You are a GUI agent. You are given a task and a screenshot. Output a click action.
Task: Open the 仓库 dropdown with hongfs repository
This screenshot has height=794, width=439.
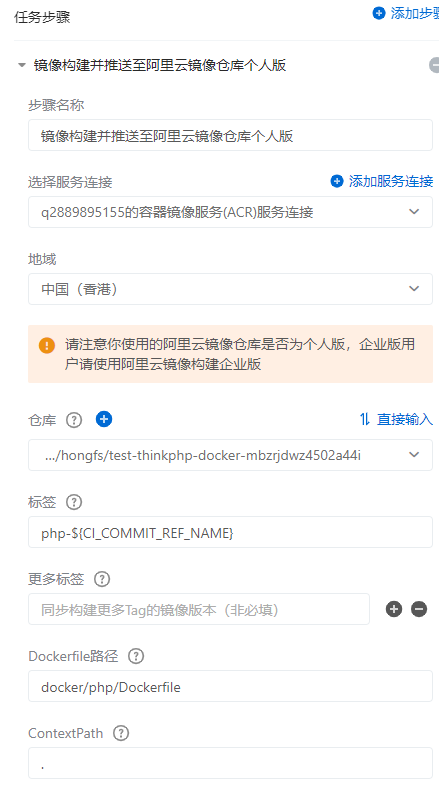coord(230,455)
